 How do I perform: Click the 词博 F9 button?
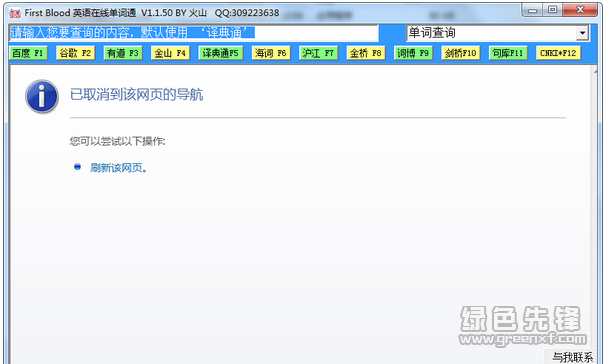413,53
